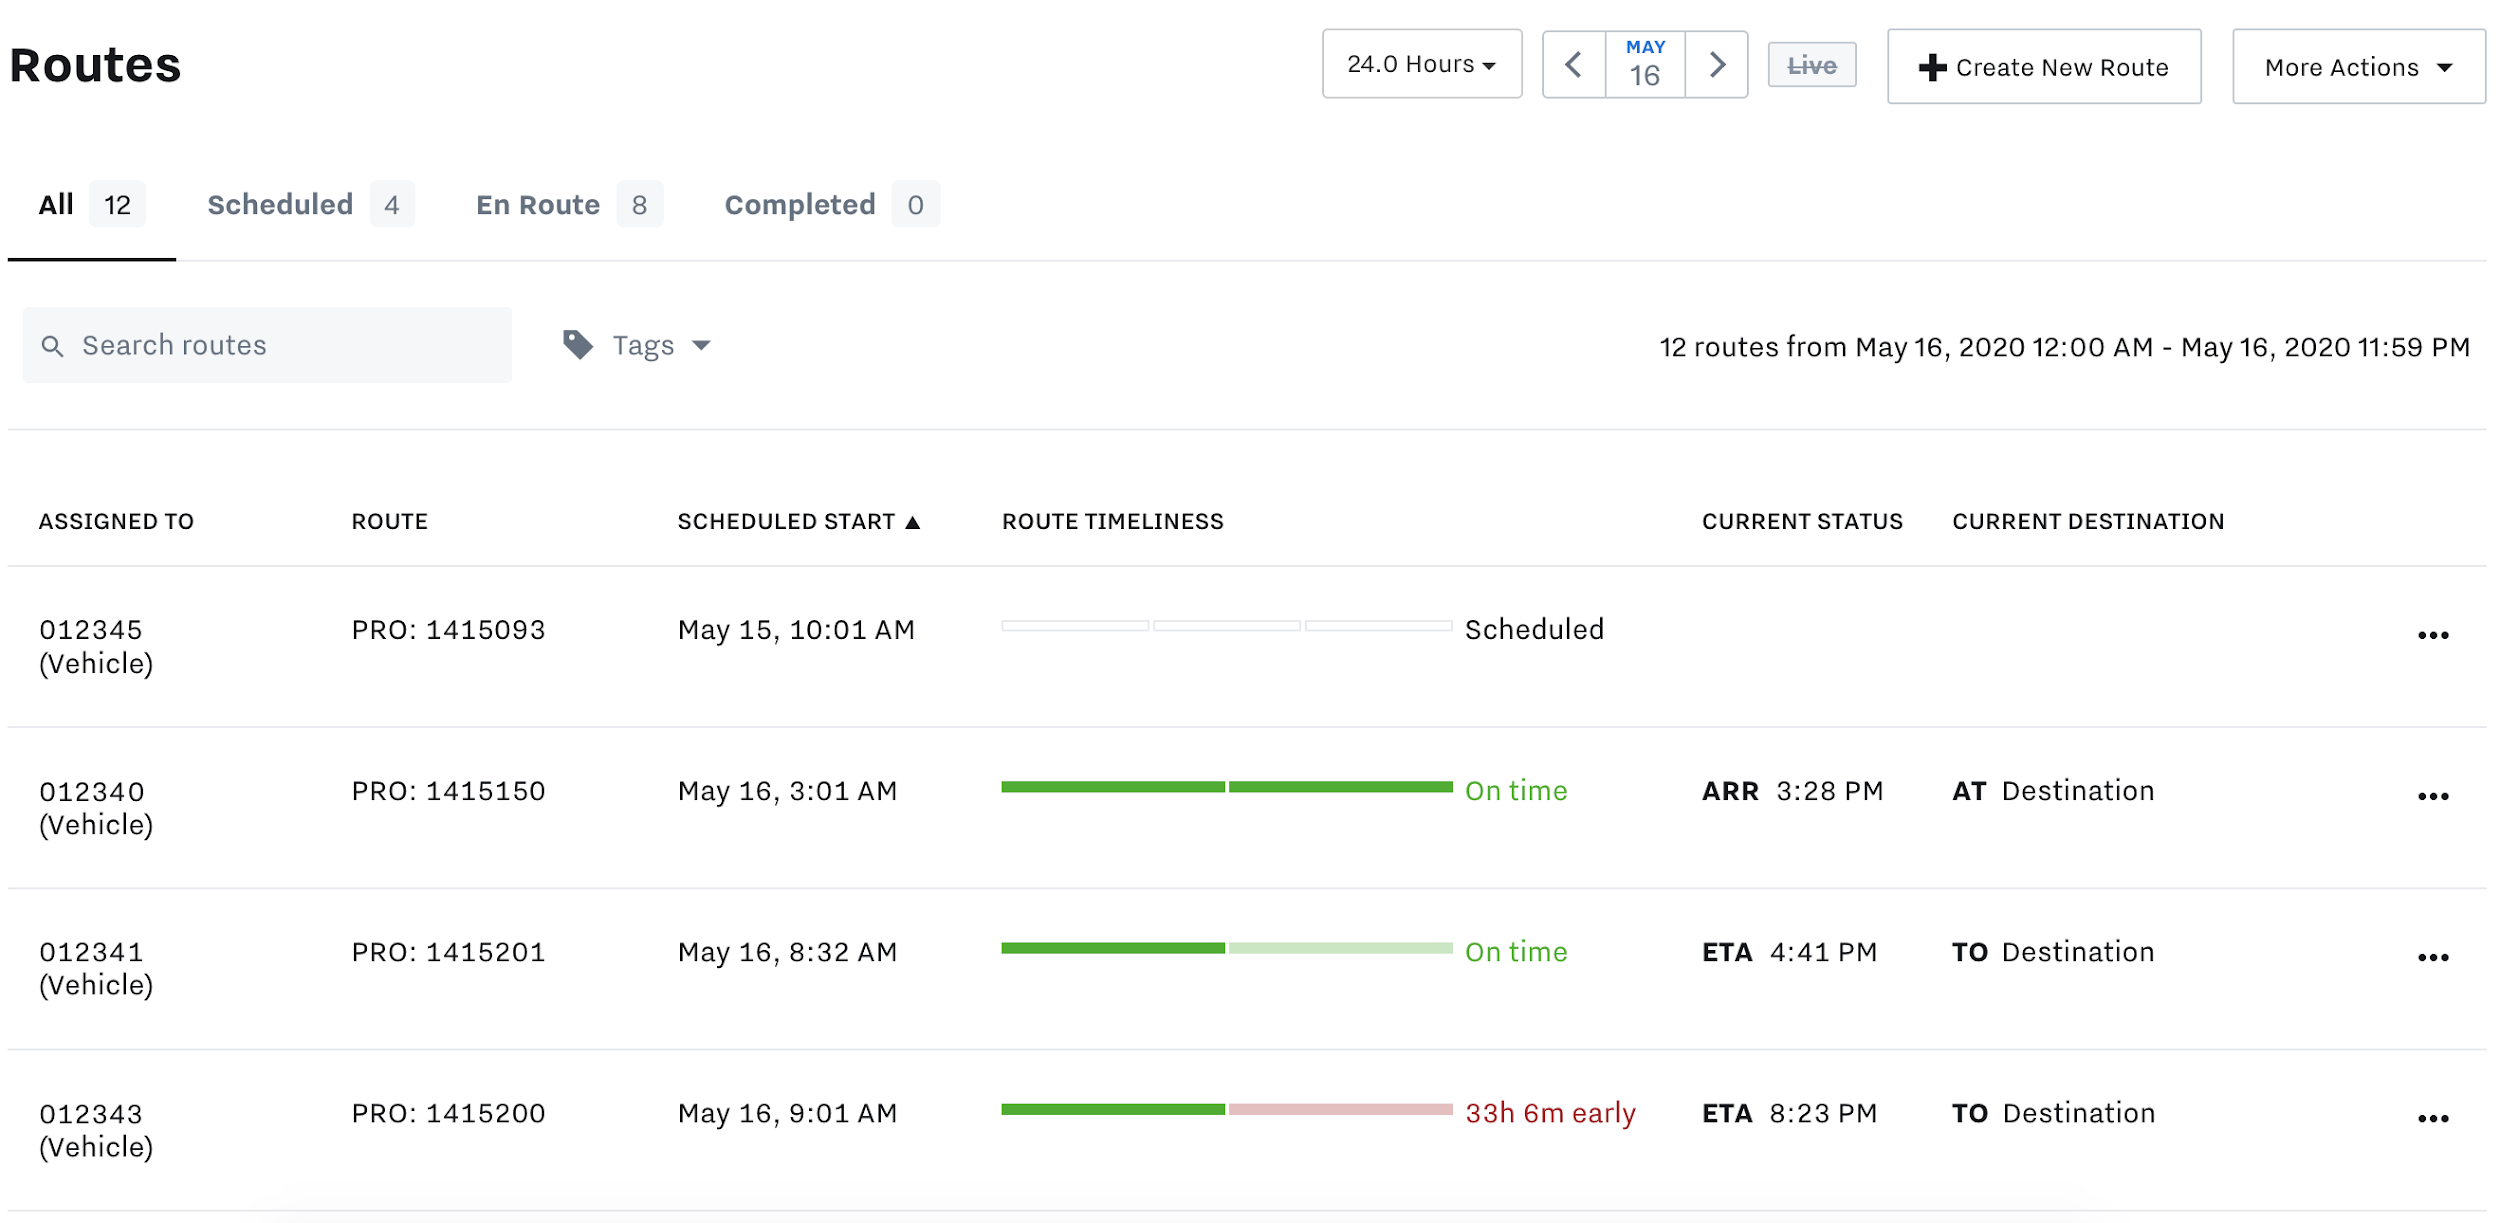Toggle the Live mode button

point(1811,66)
